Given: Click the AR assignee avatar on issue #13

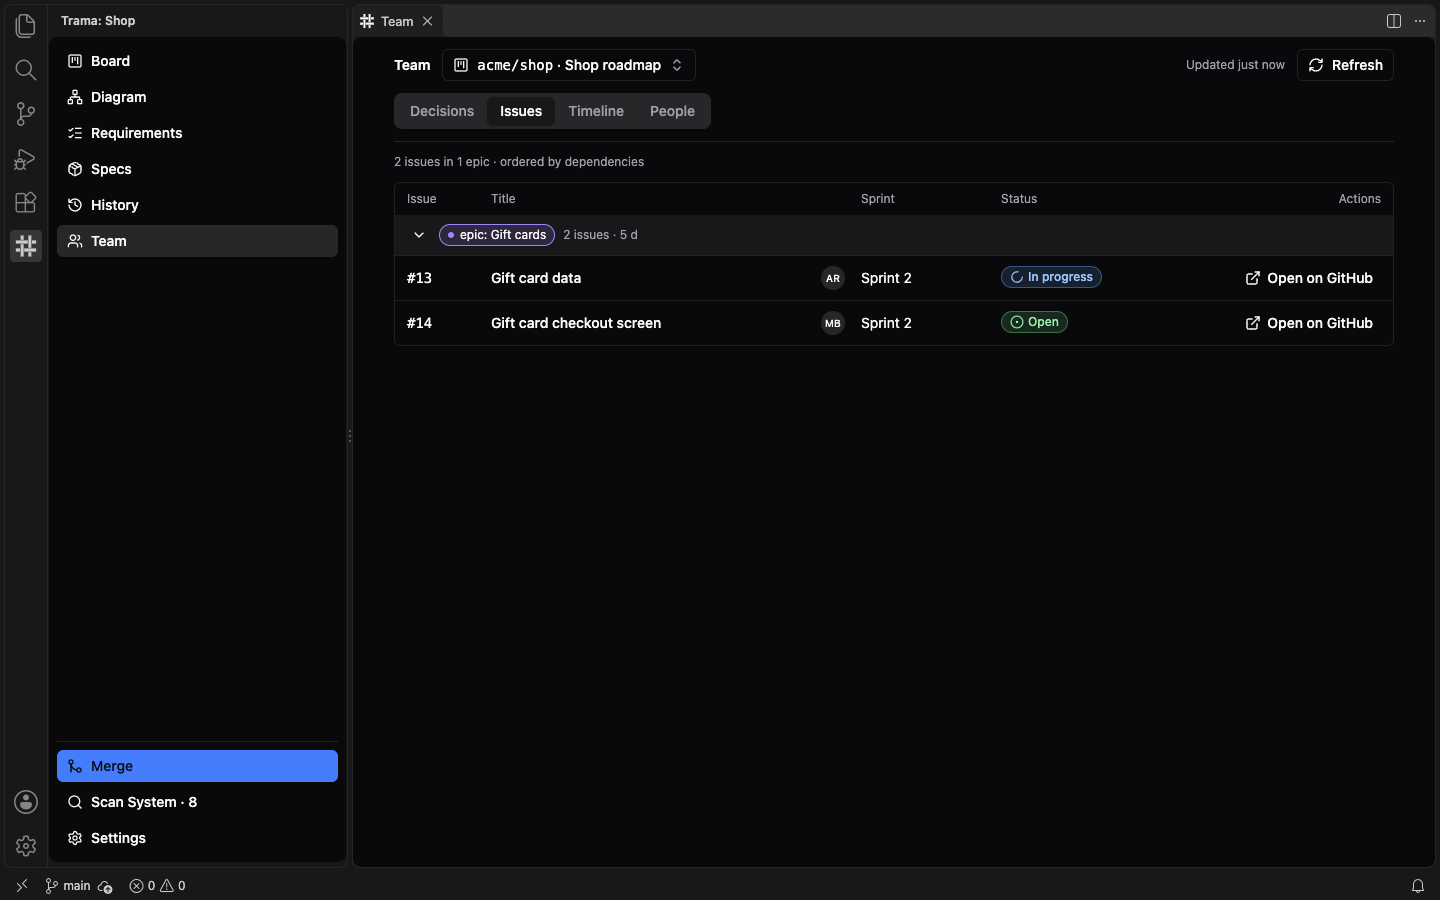Looking at the screenshot, I should tap(833, 278).
